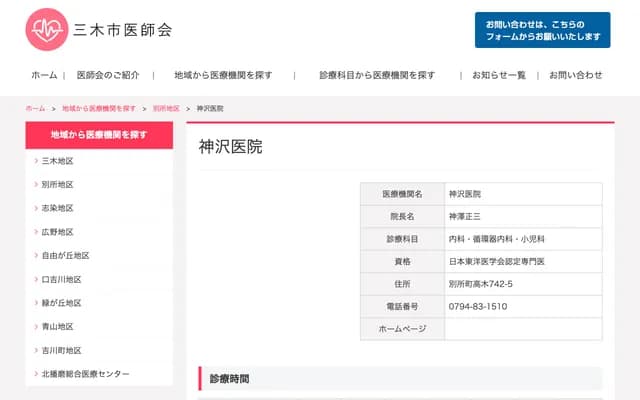The width and height of the screenshot is (640, 400).
Task: Select 三木地区 in the sidebar
Action: tap(58, 161)
